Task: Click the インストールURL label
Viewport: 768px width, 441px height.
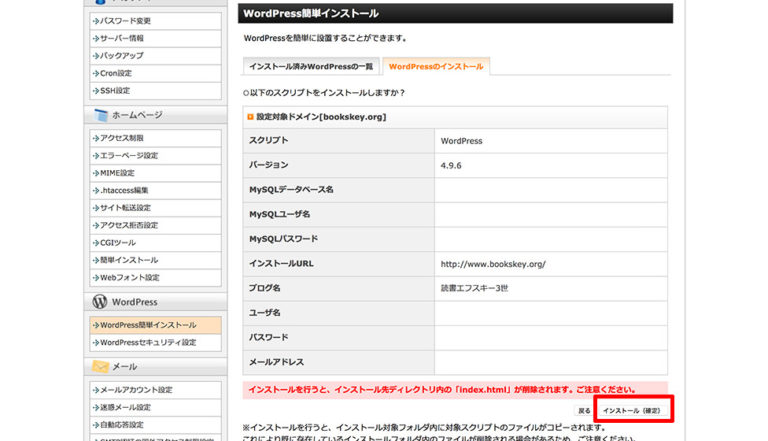Action: click(x=281, y=264)
